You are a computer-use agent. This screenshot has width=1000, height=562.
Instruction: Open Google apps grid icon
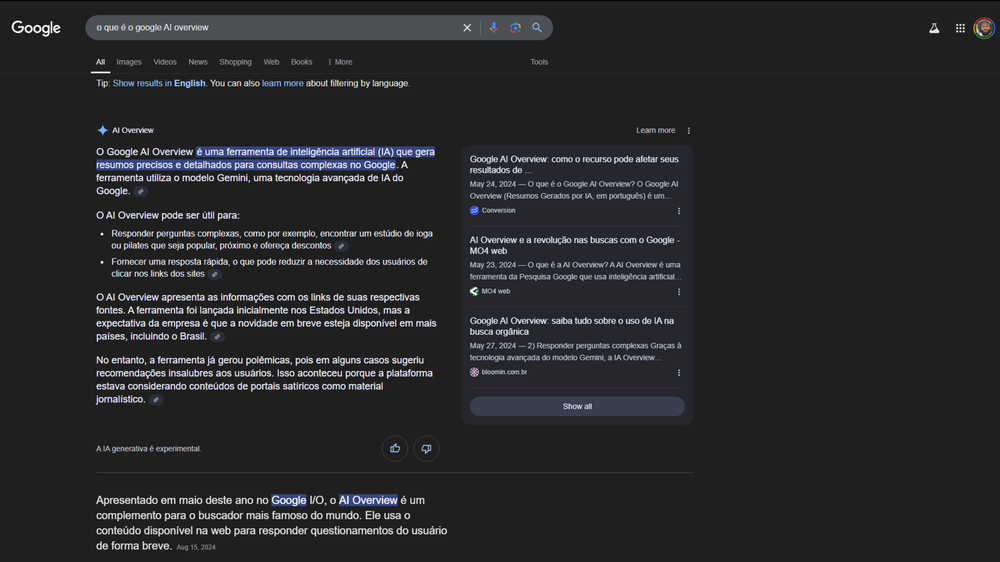point(960,28)
